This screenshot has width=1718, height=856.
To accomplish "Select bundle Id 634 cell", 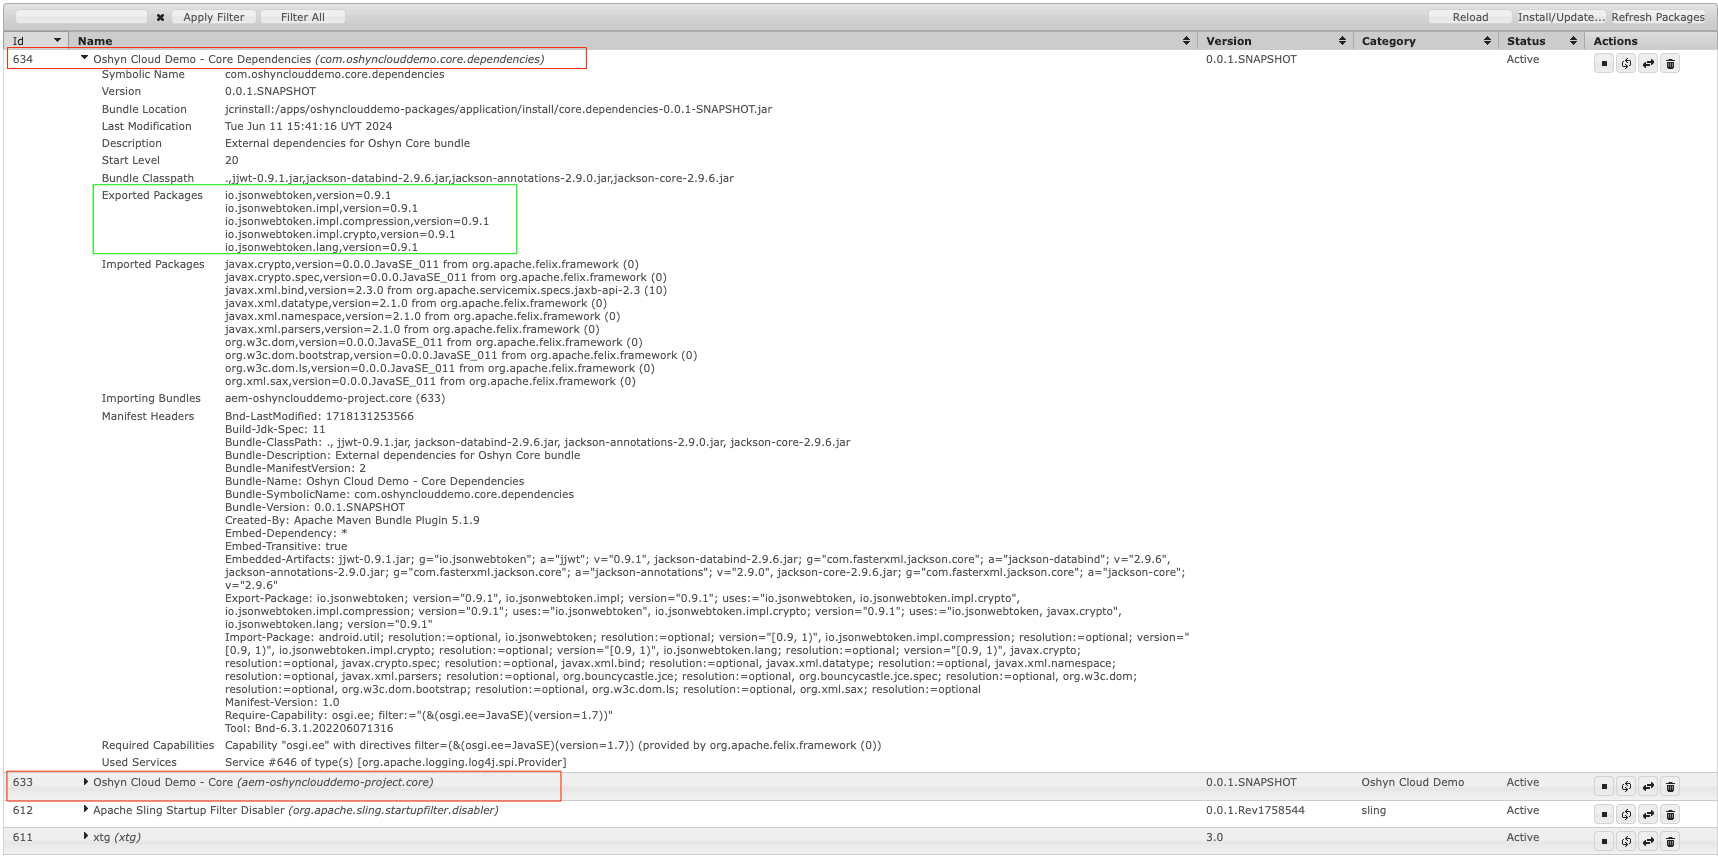I will coord(23,59).
